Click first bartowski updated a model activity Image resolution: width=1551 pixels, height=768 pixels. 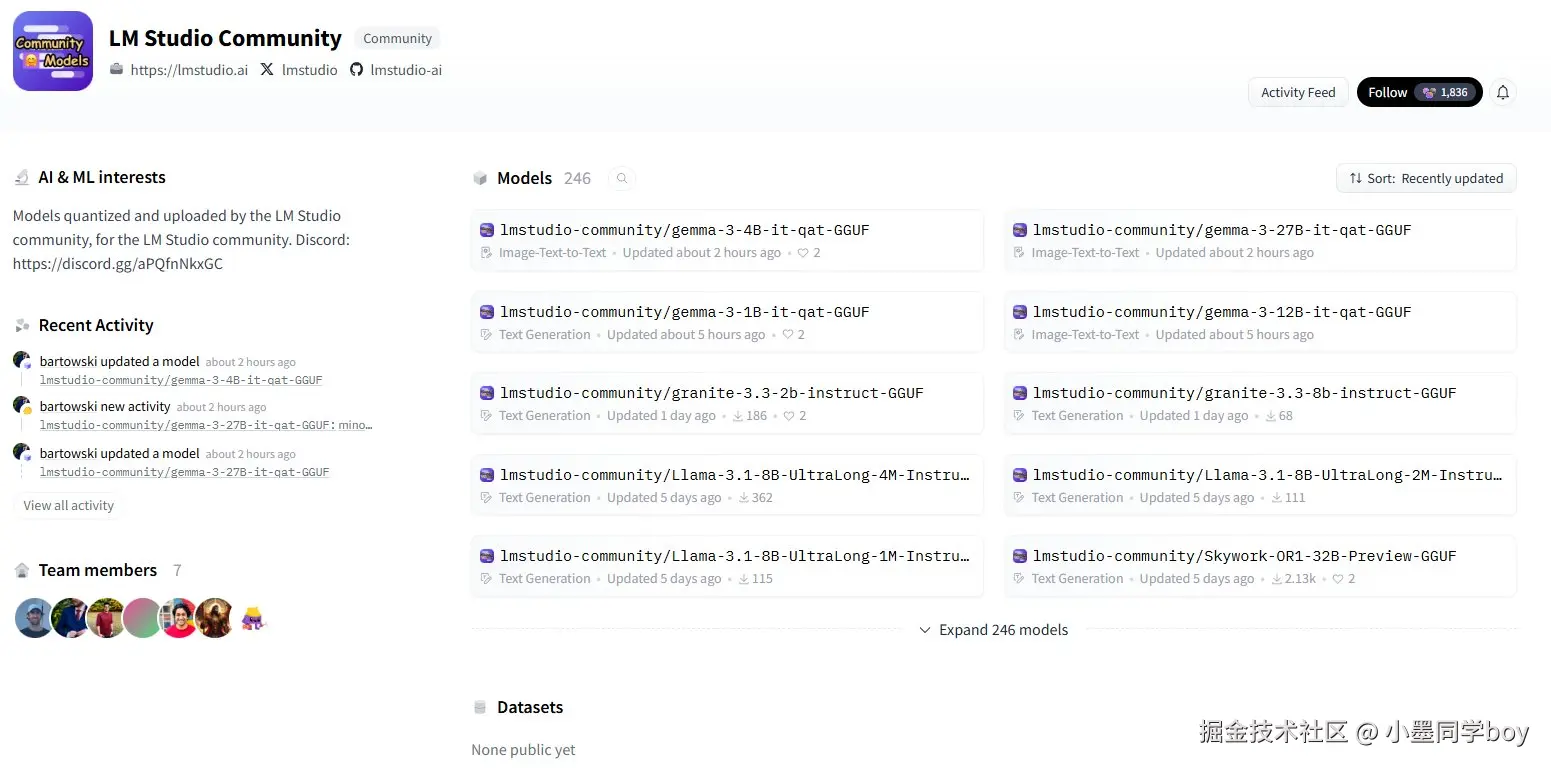(x=120, y=361)
